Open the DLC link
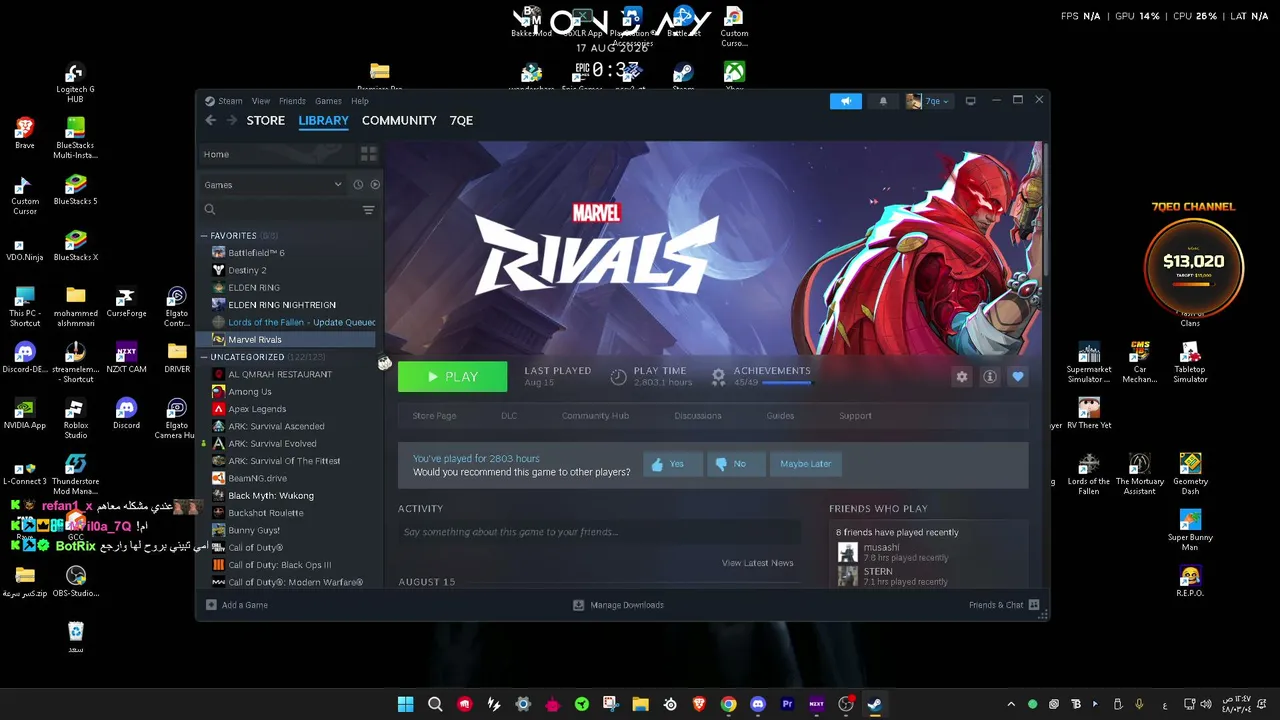Image resolution: width=1280 pixels, height=720 pixels. (x=509, y=416)
